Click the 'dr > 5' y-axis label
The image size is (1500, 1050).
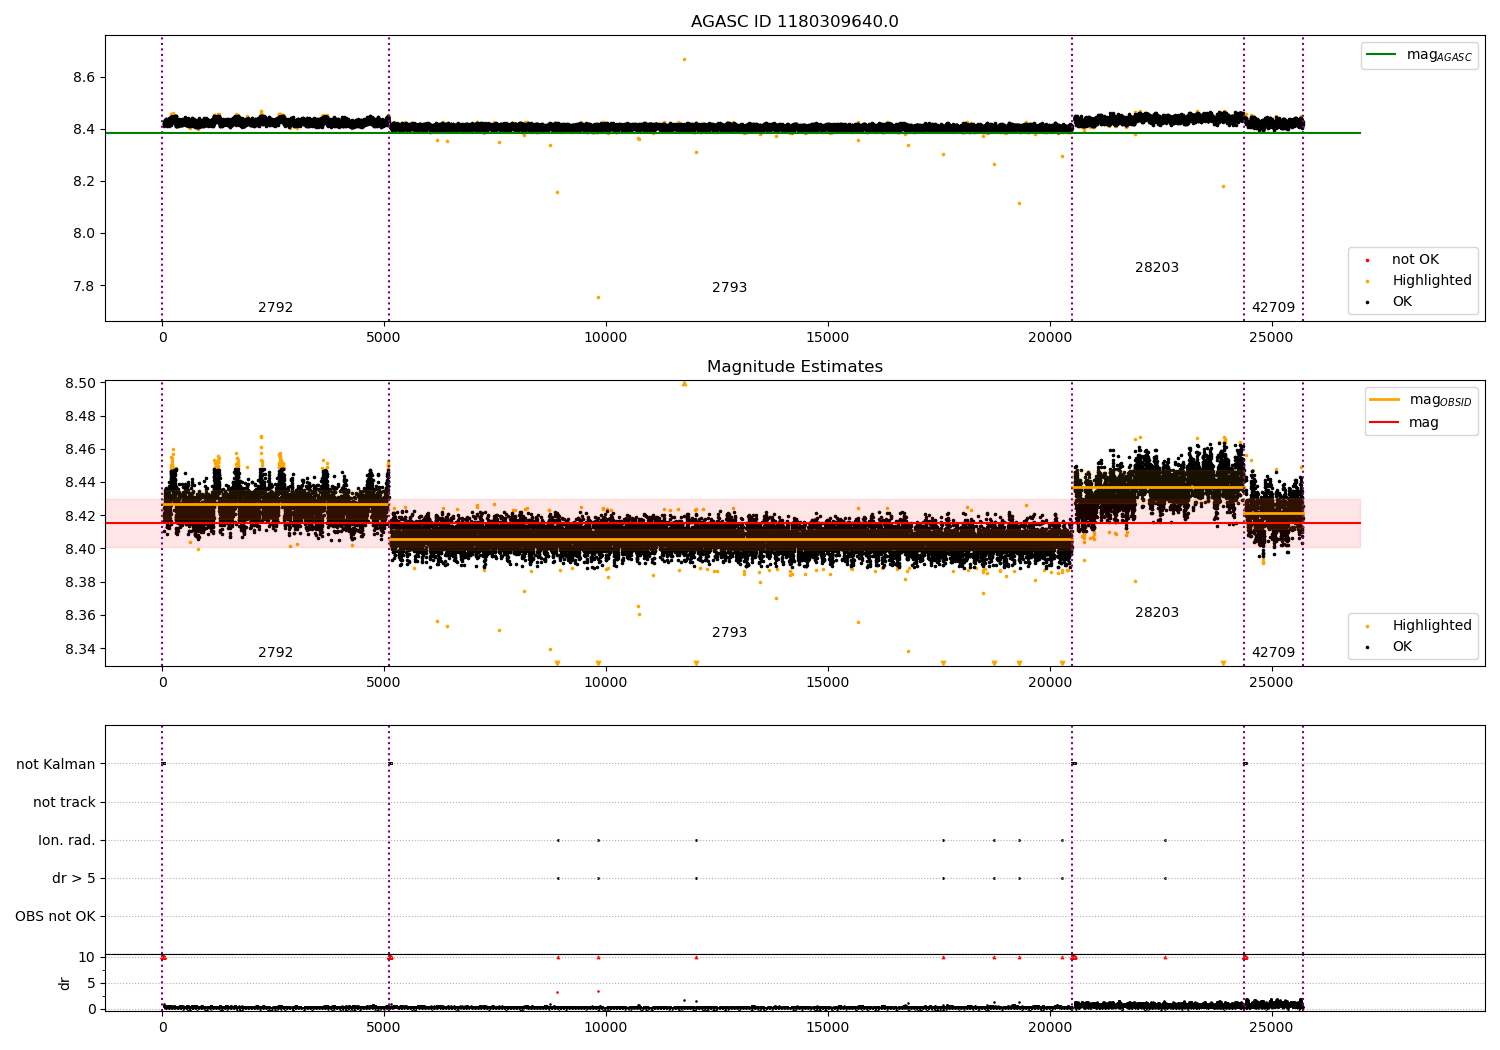tap(74, 879)
